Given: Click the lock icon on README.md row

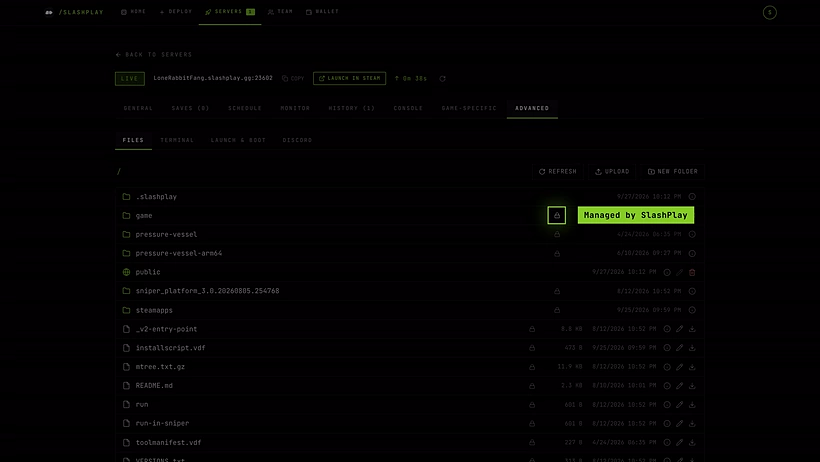Looking at the screenshot, I should [532, 386].
